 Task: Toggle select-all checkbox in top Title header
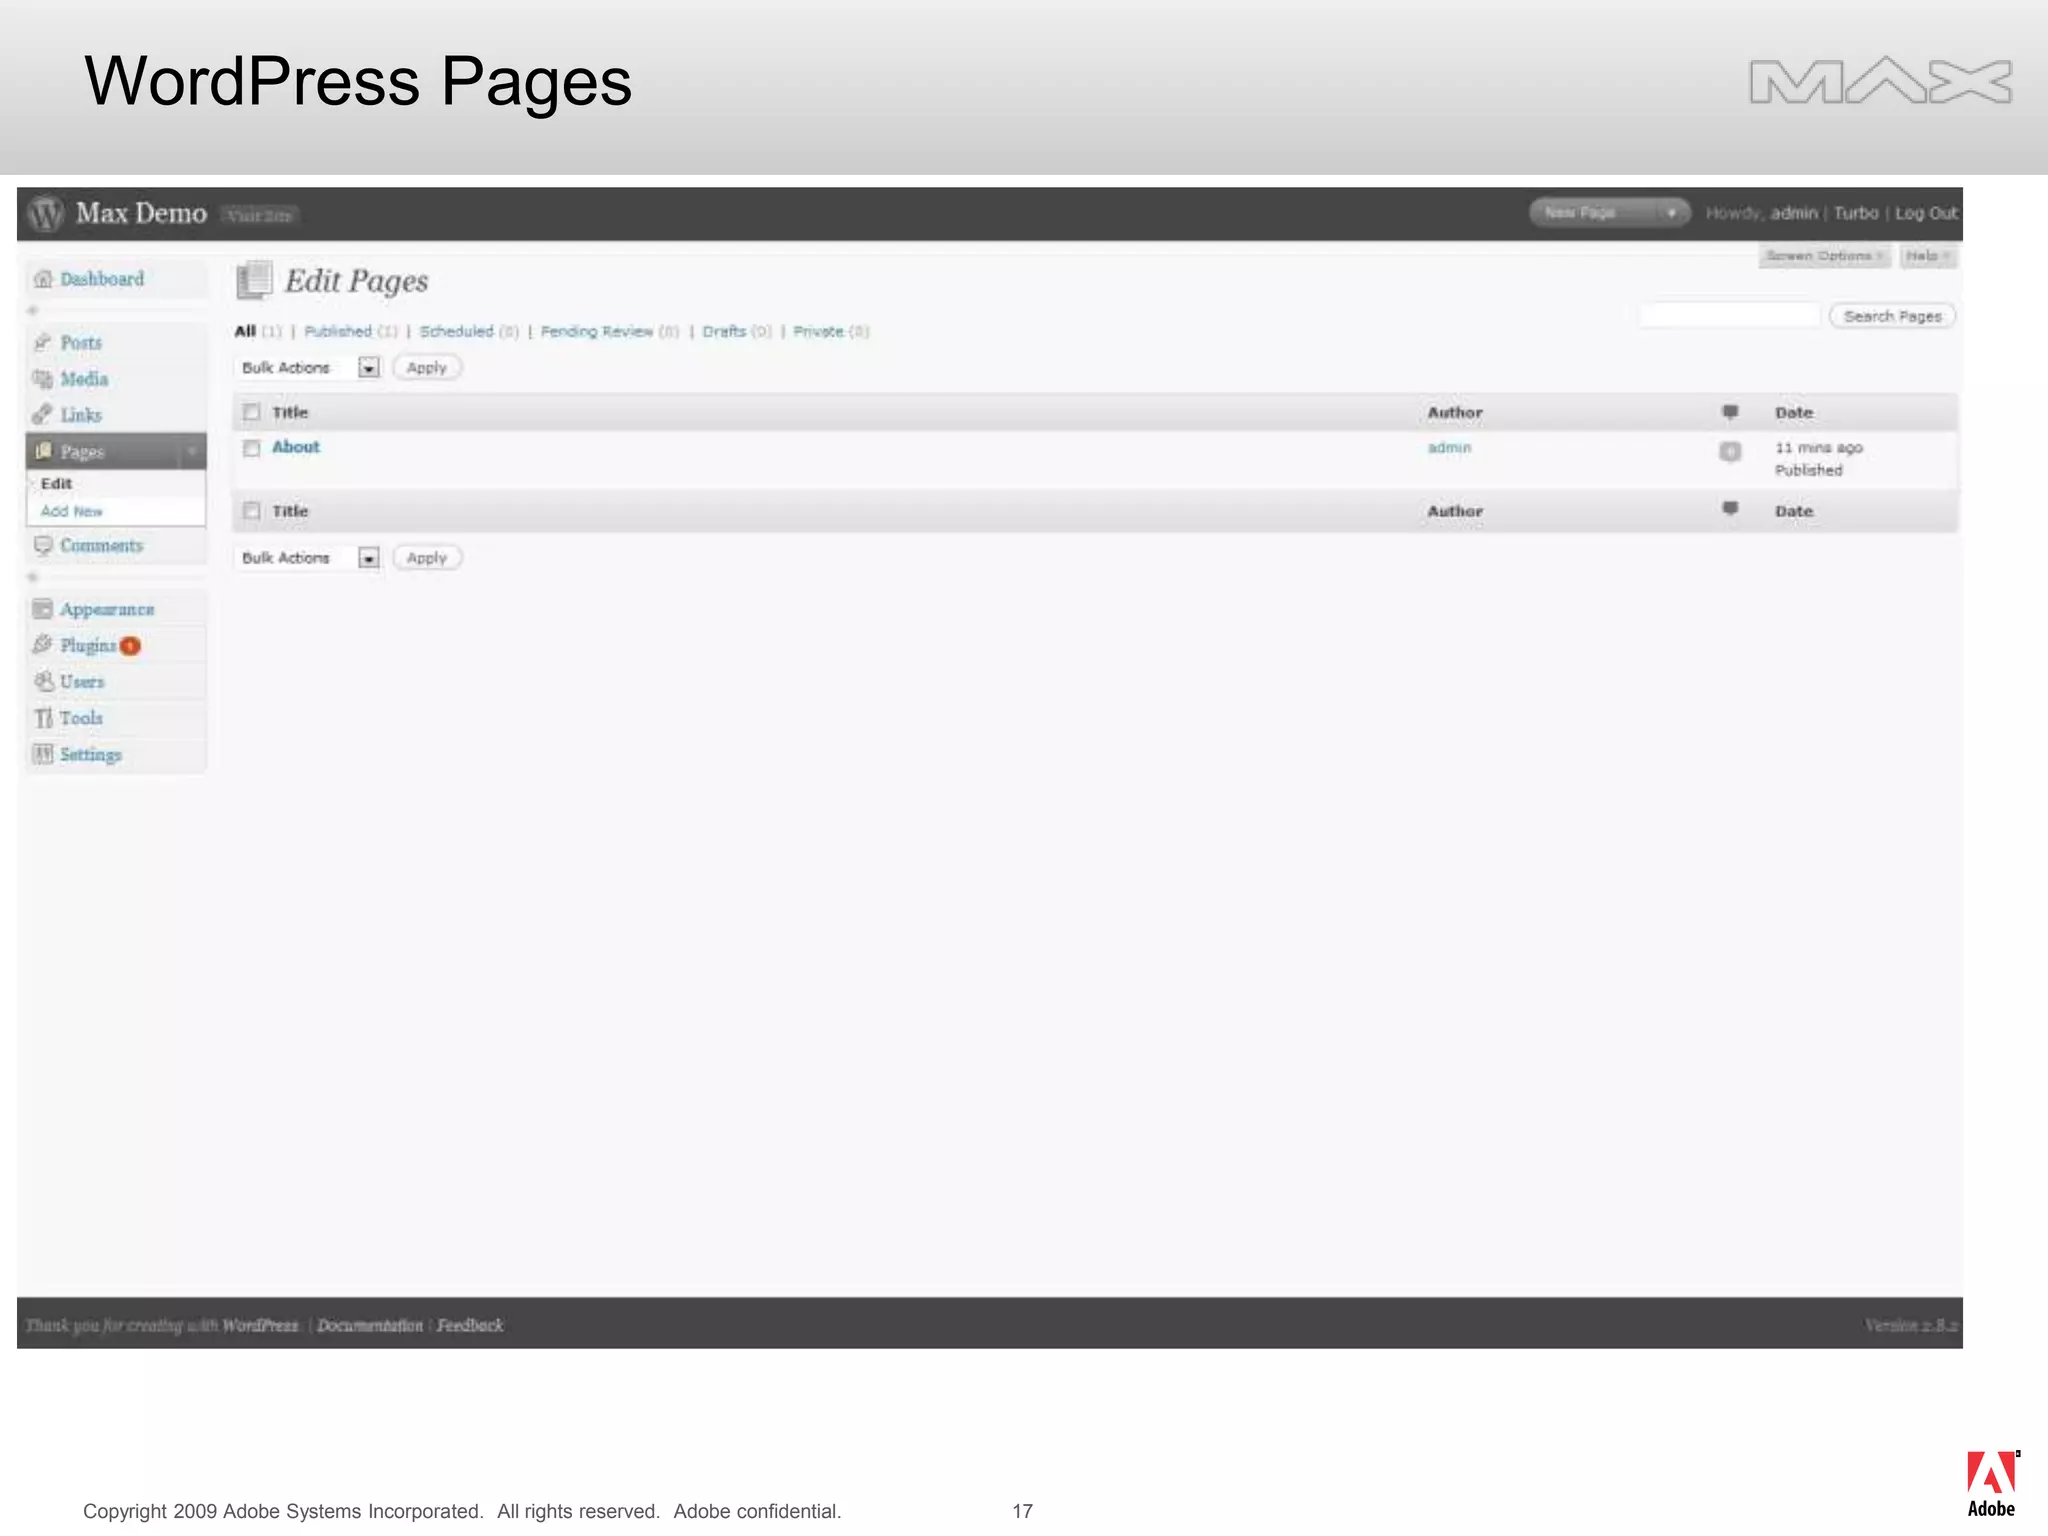(x=252, y=412)
